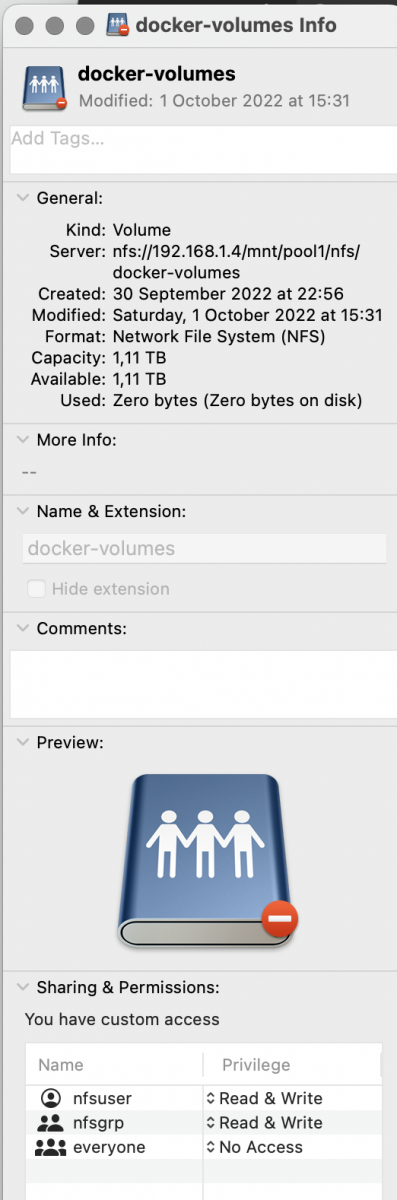
Task: Collapse the Sharing & Permissions section
Action: pos(23,987)
